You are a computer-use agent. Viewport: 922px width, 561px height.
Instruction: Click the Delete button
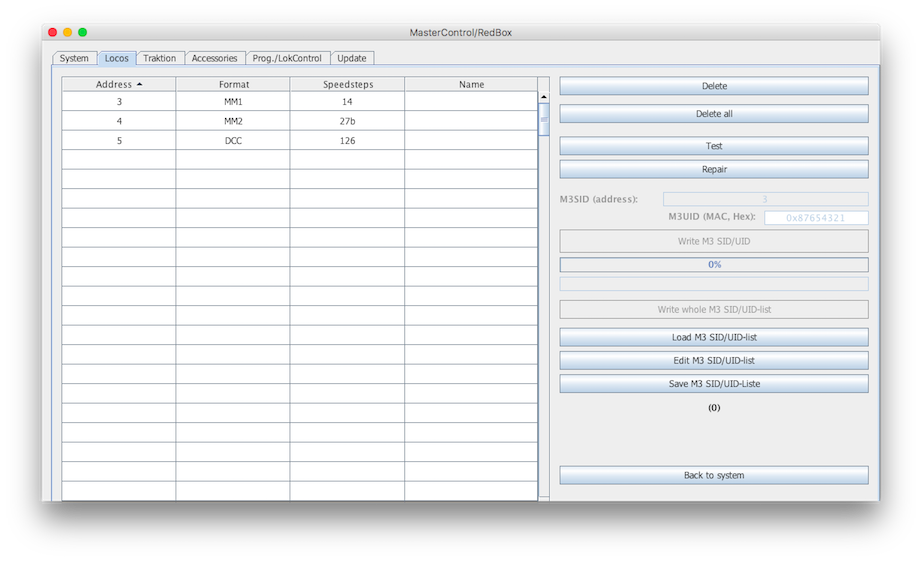point(713,87)
